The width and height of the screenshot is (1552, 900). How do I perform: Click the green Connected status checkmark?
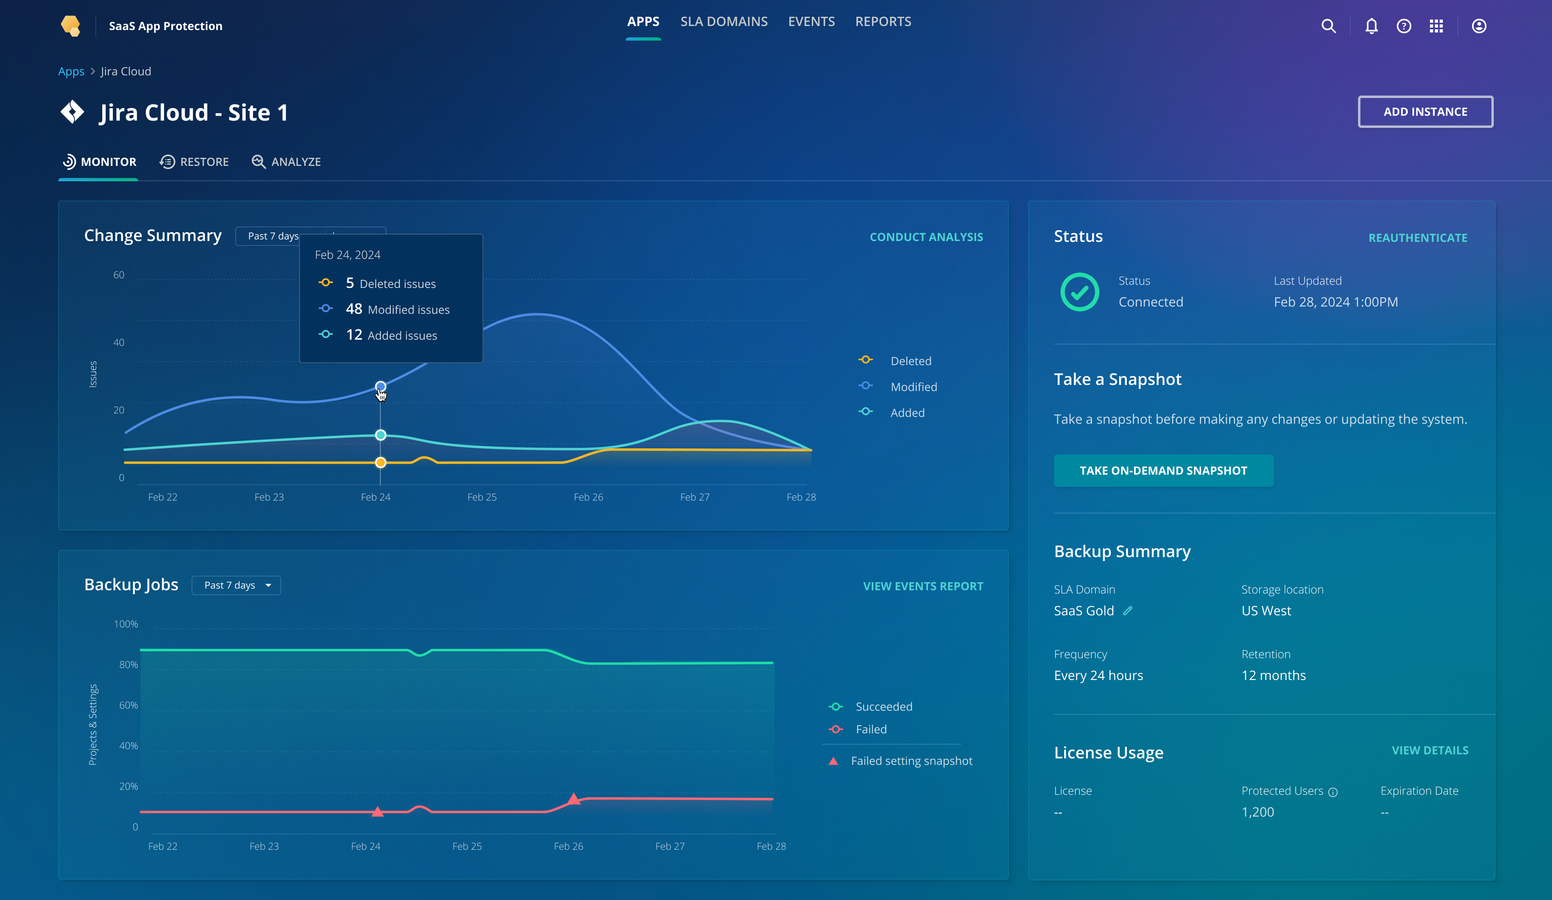coord(1079,292)
